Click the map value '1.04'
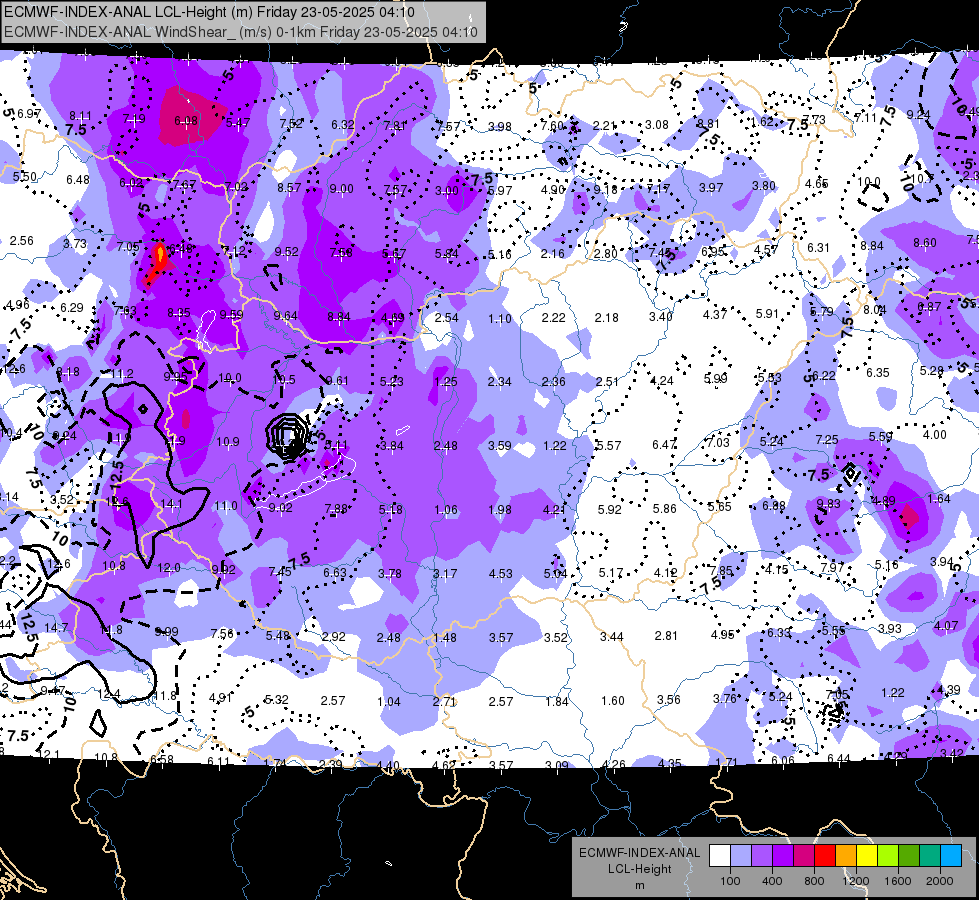Screen dimensions: 979x900 coord(389,702)
